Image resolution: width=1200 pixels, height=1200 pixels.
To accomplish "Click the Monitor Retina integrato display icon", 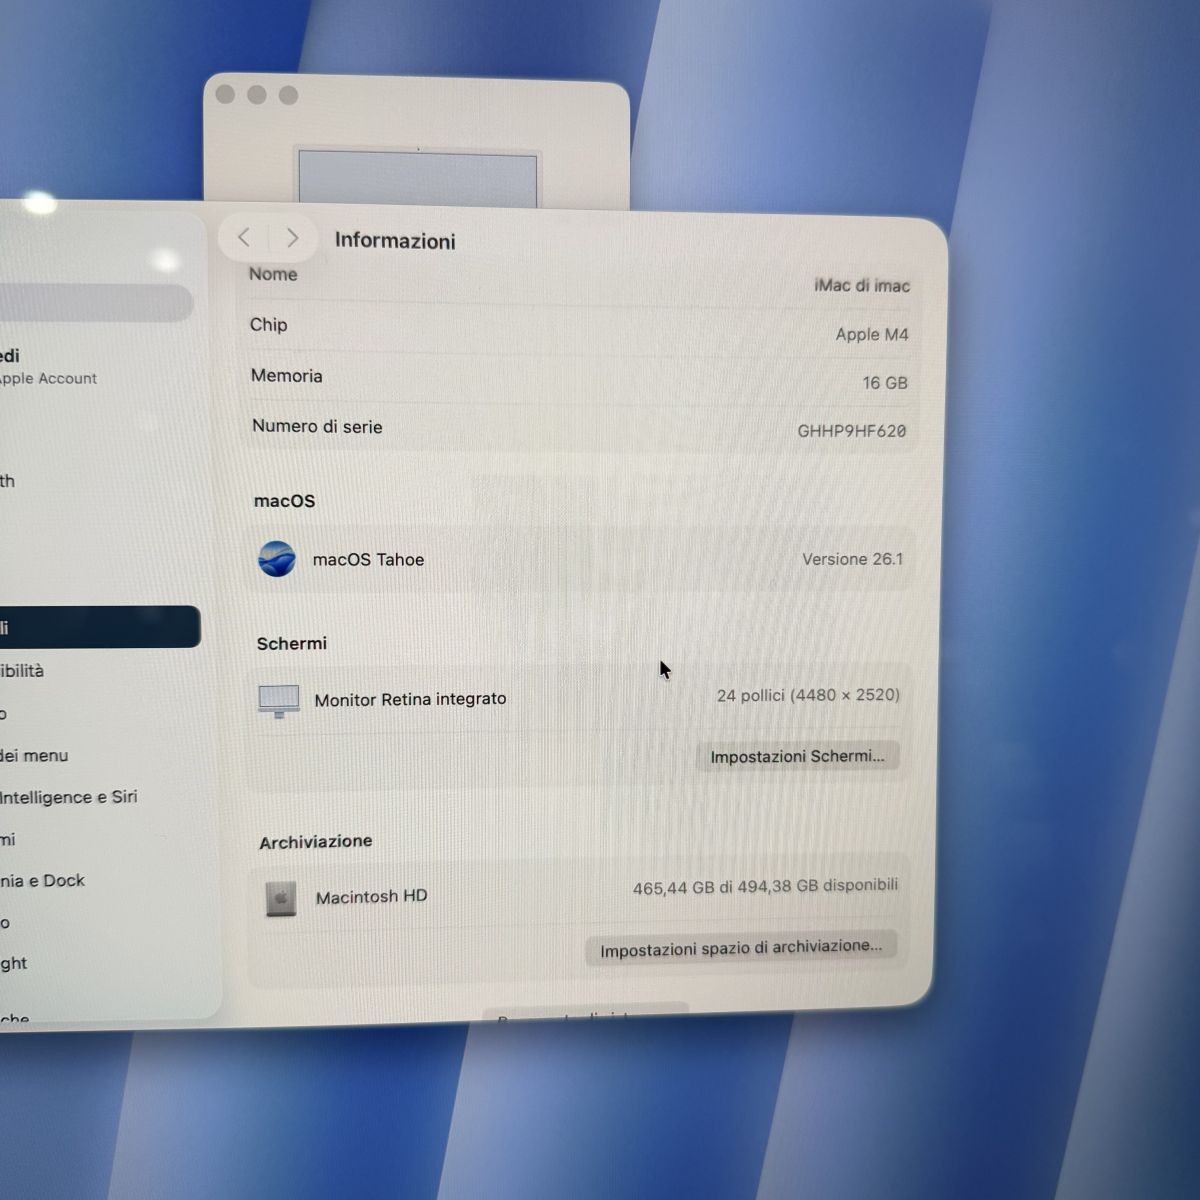I will [x=279, y=700].
